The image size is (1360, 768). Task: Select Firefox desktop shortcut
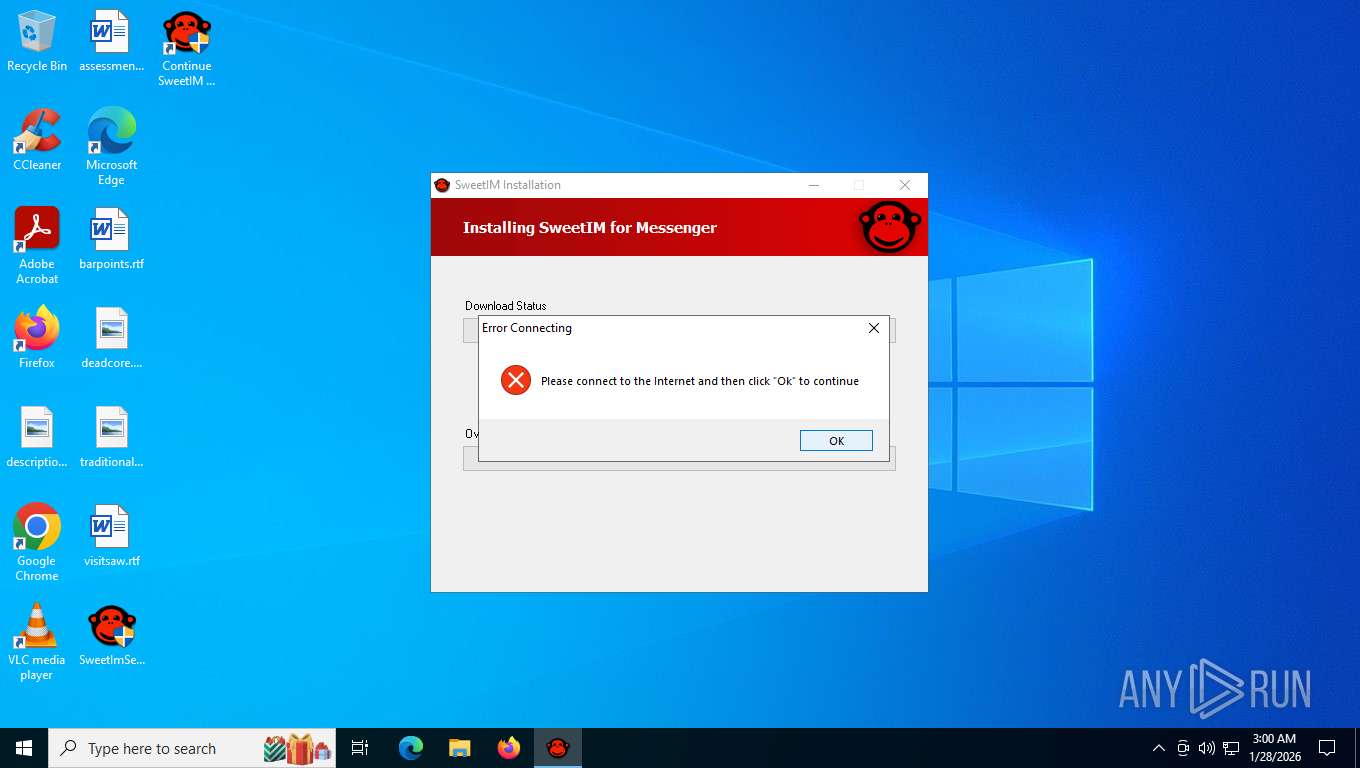(x=37, y=338)
